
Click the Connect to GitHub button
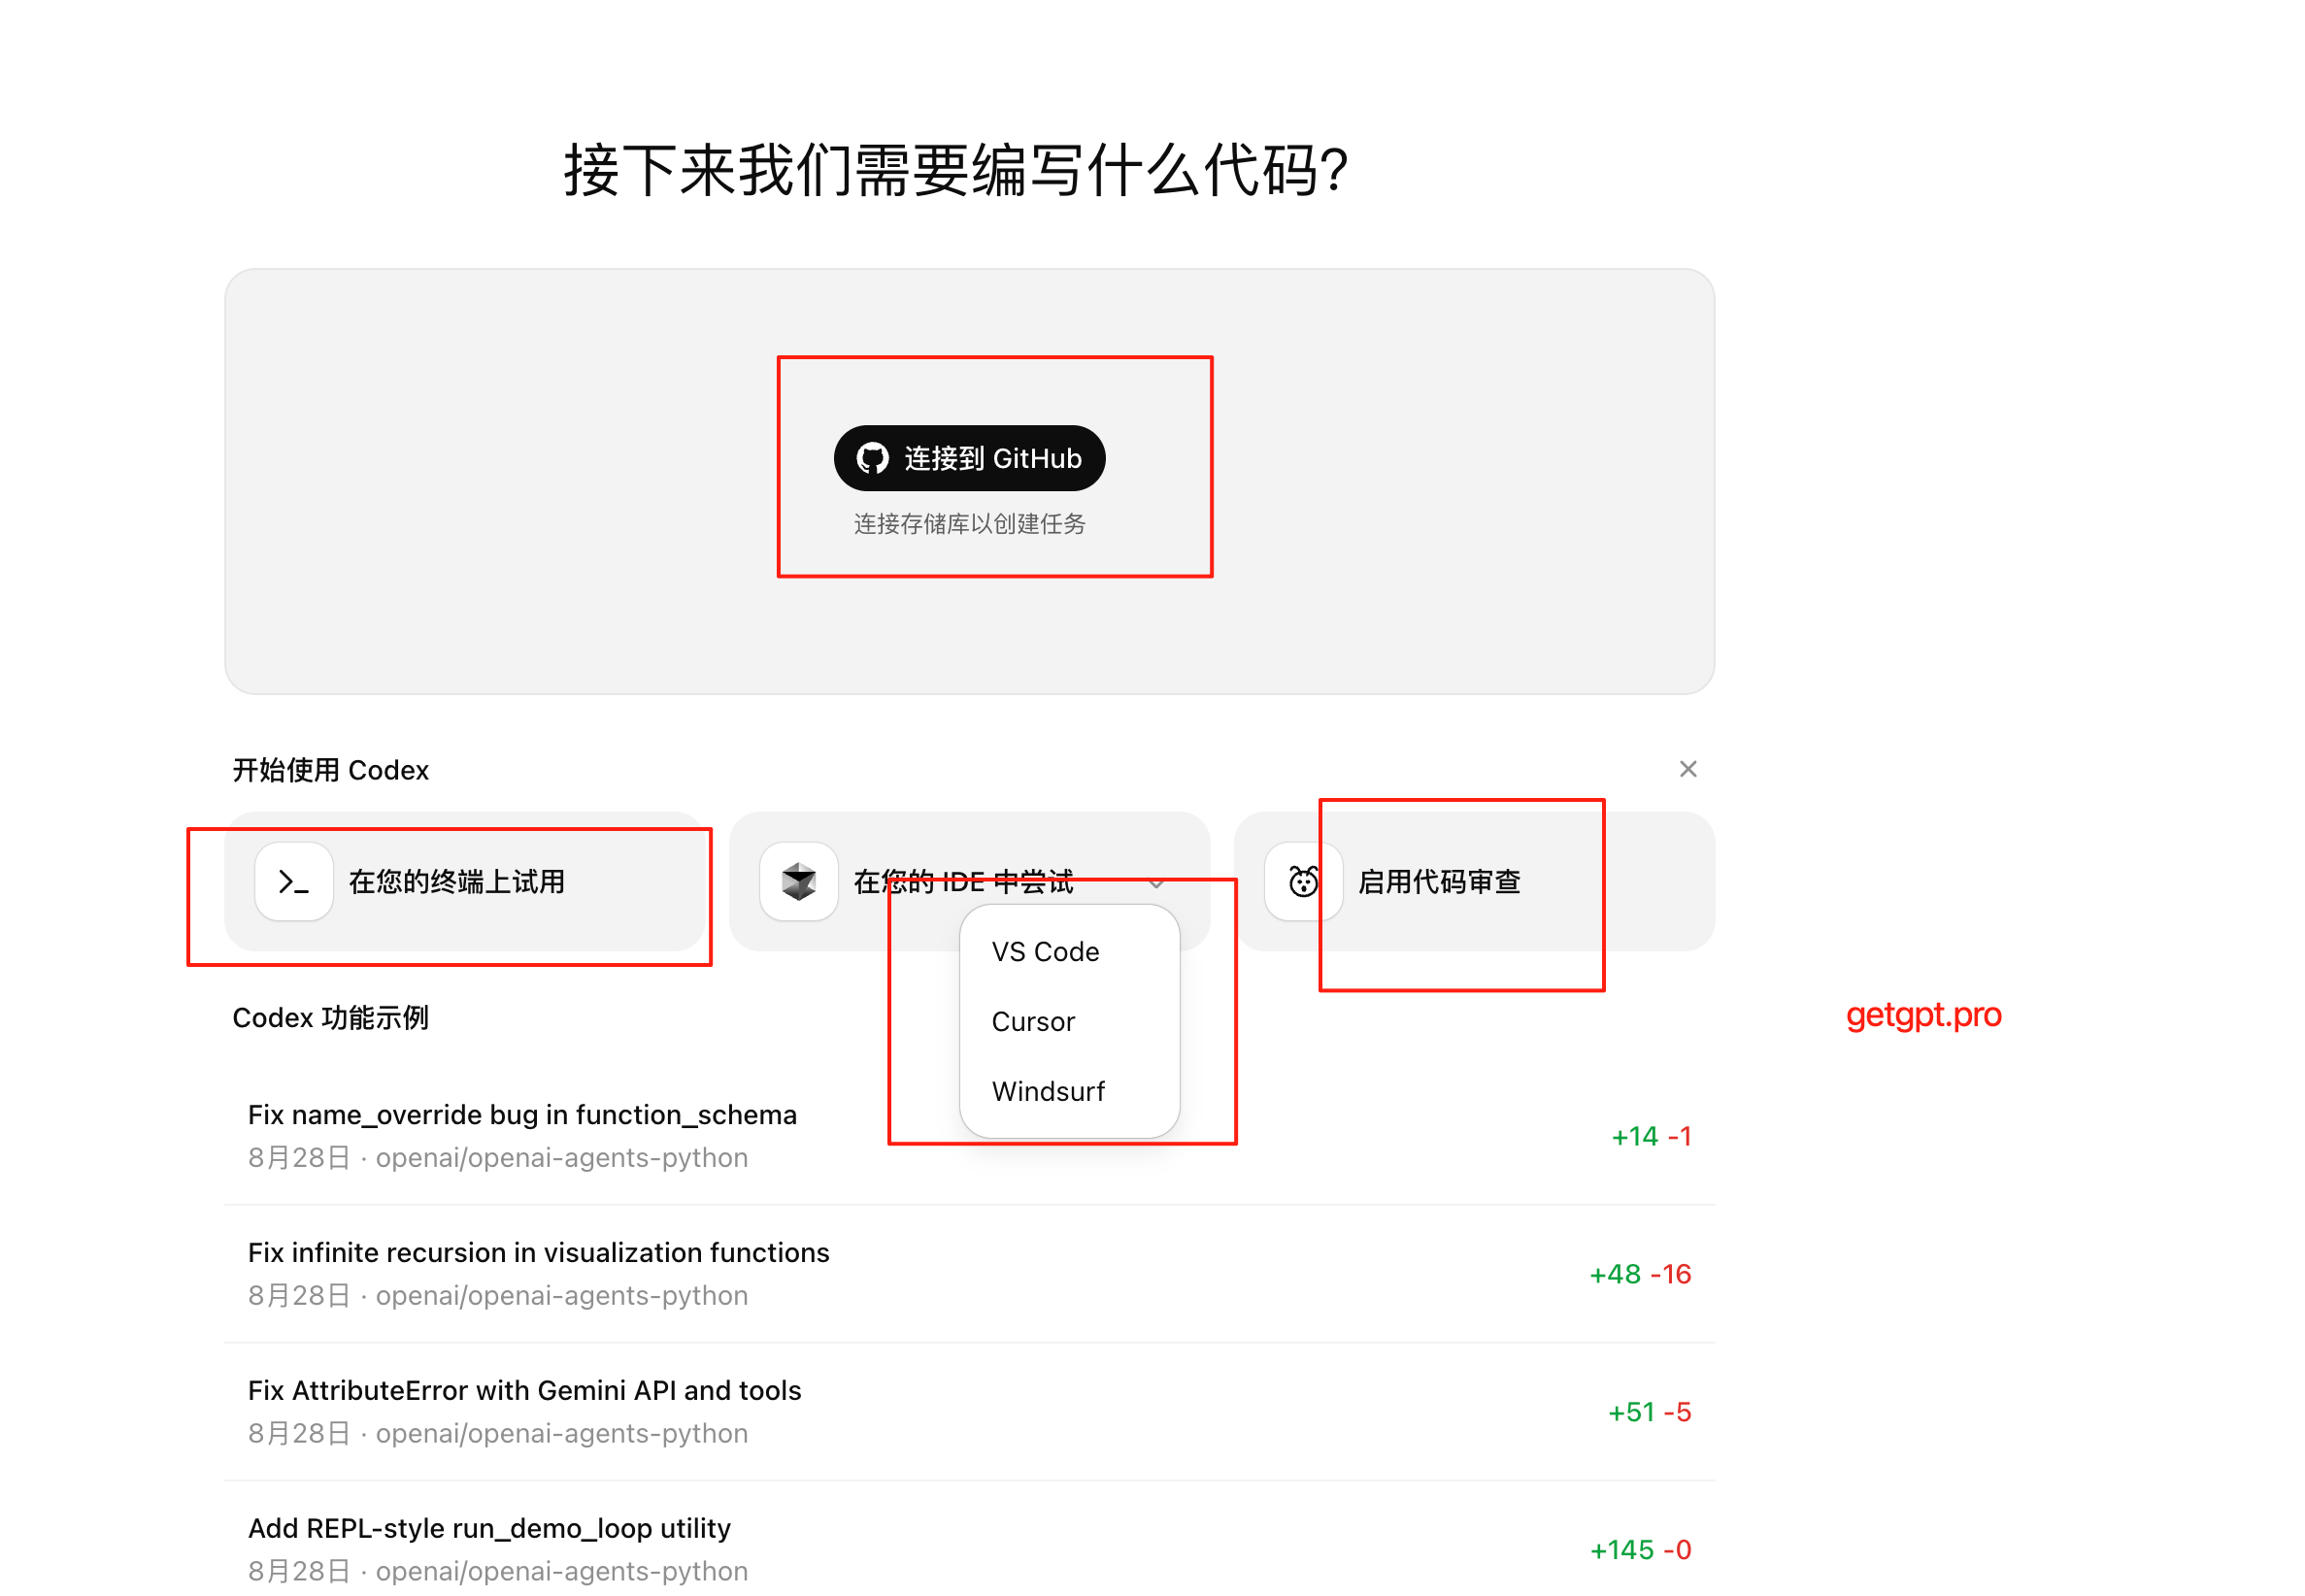coord(969,458)
